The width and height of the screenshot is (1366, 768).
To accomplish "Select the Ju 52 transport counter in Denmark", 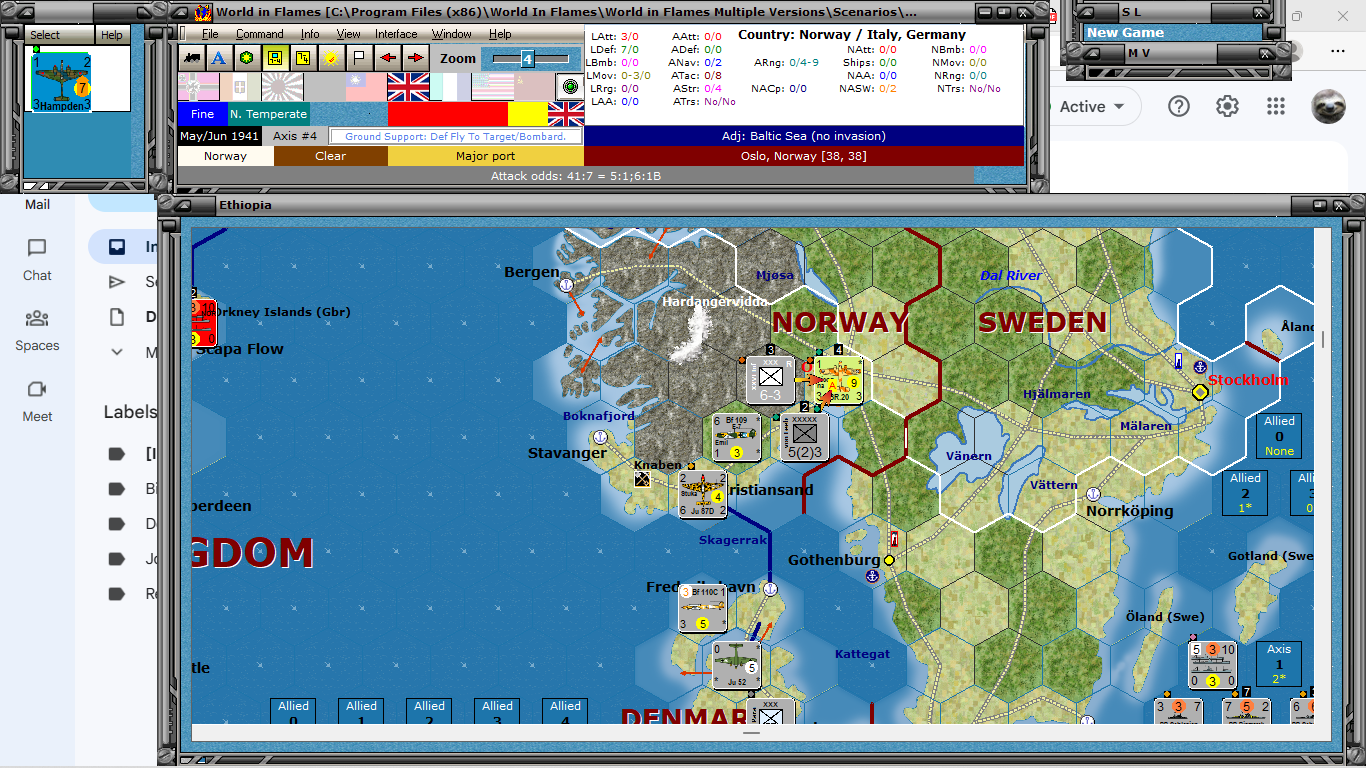I will pos(737,666).
